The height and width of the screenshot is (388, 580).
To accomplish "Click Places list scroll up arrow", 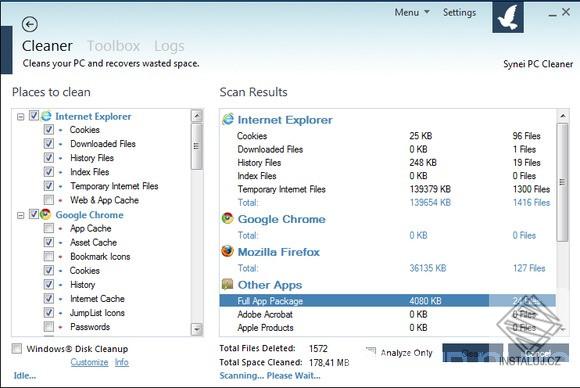I will click(197, 116).
